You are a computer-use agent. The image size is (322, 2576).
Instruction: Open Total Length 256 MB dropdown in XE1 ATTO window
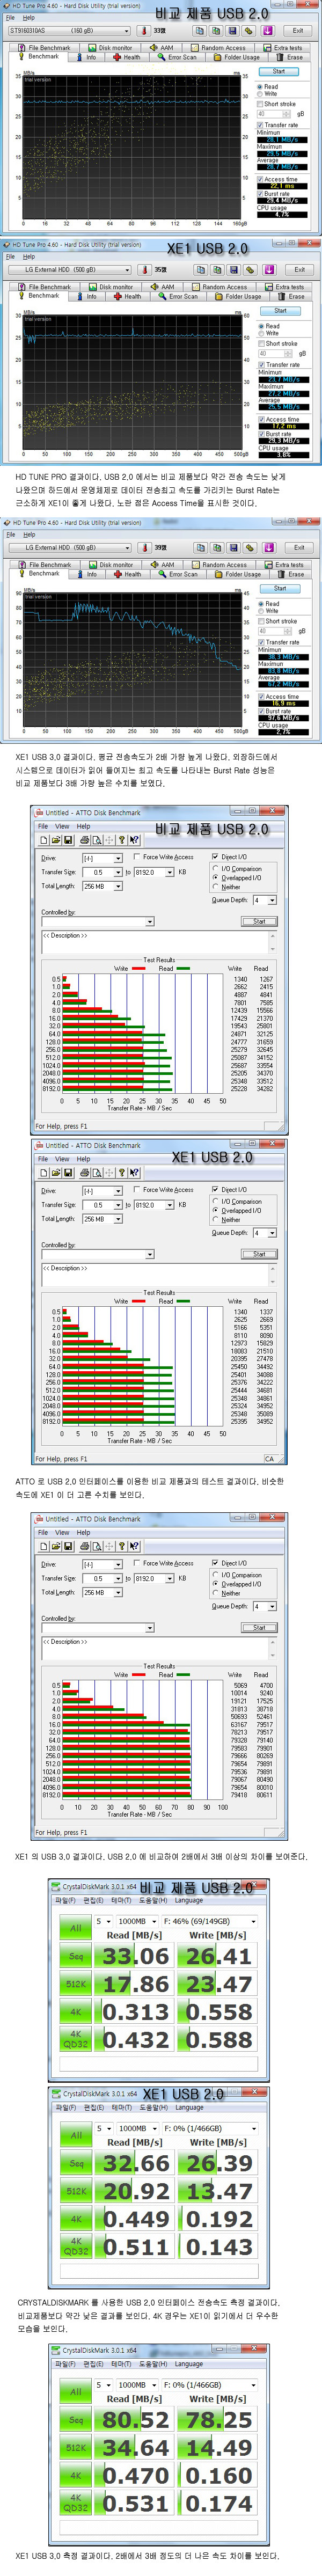pos(118,1219)
